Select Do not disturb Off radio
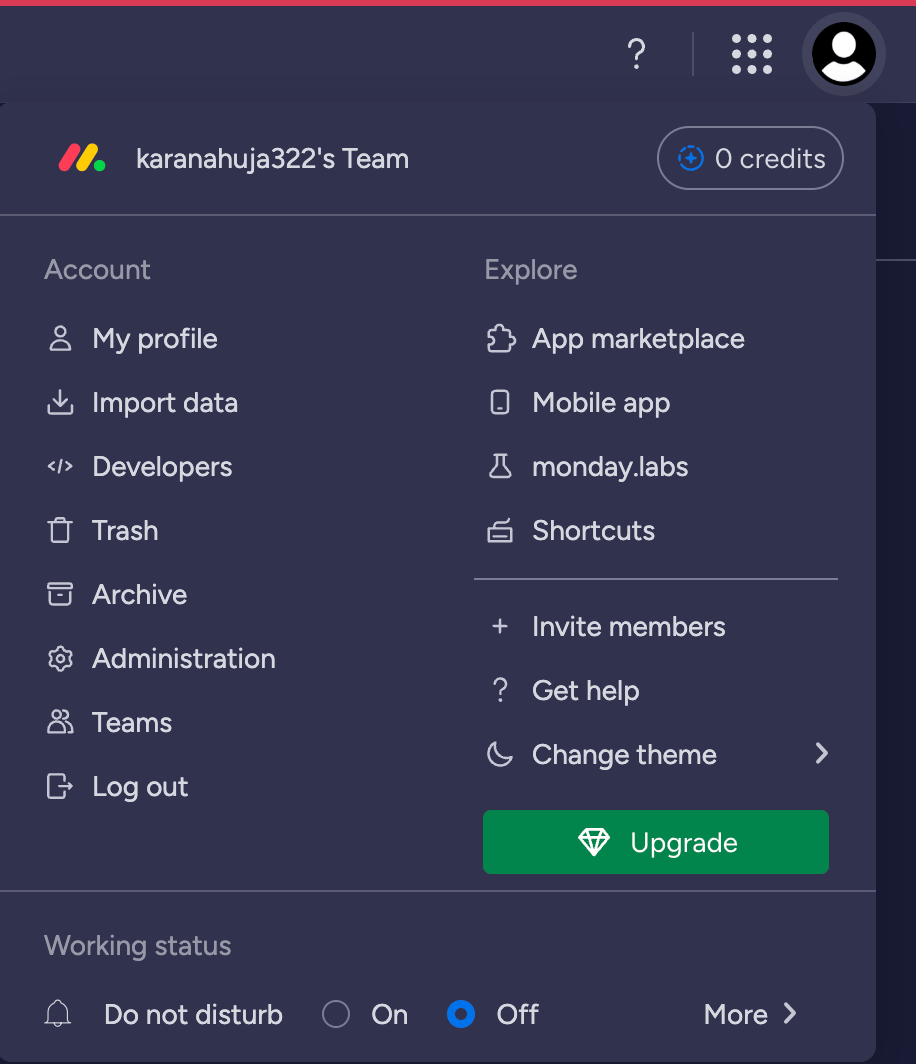Image resolution: width=916 pixels, height=1064 pixels. click(x=461, y=1014)
